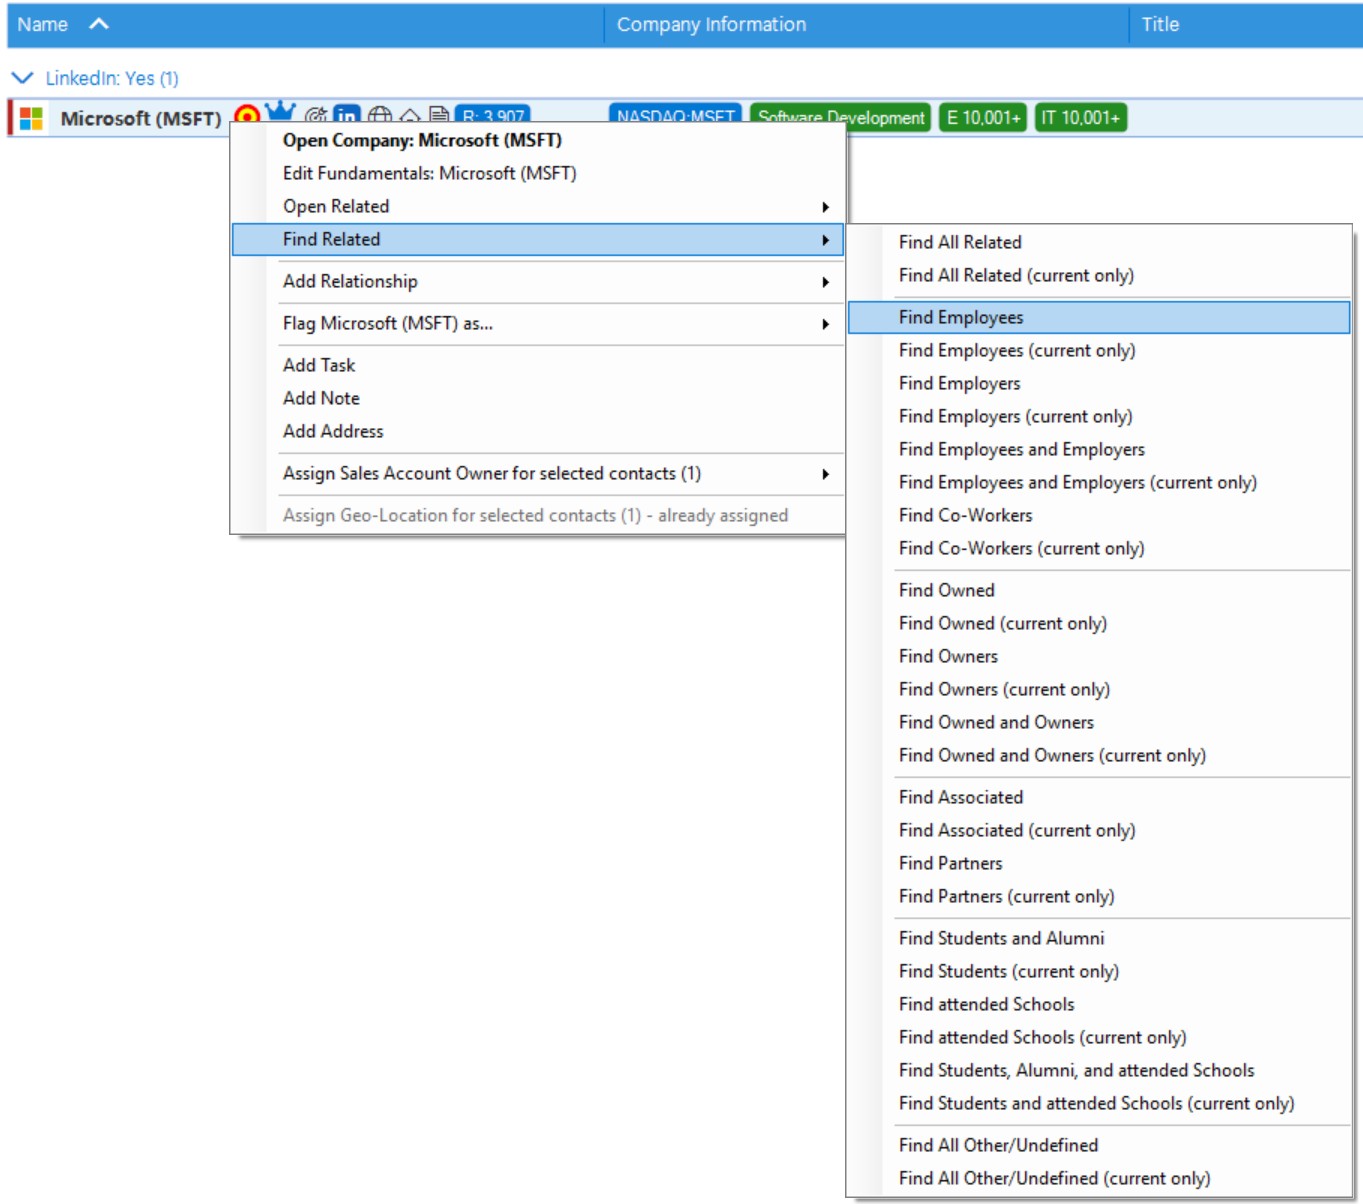Select Find All Related (current only)
Screen dimensions: 1363x1204
pos(1099,275)
